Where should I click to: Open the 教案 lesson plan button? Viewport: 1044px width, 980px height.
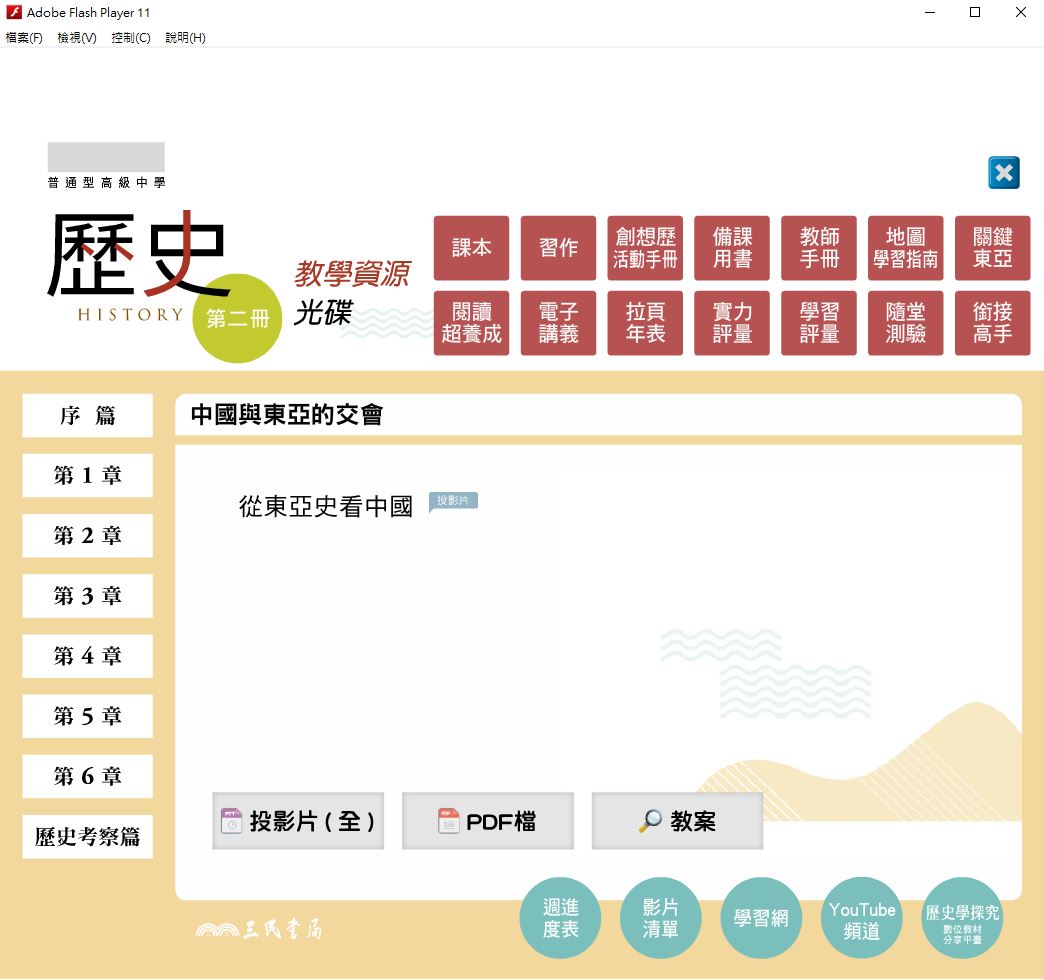click(x=677, y=821)
